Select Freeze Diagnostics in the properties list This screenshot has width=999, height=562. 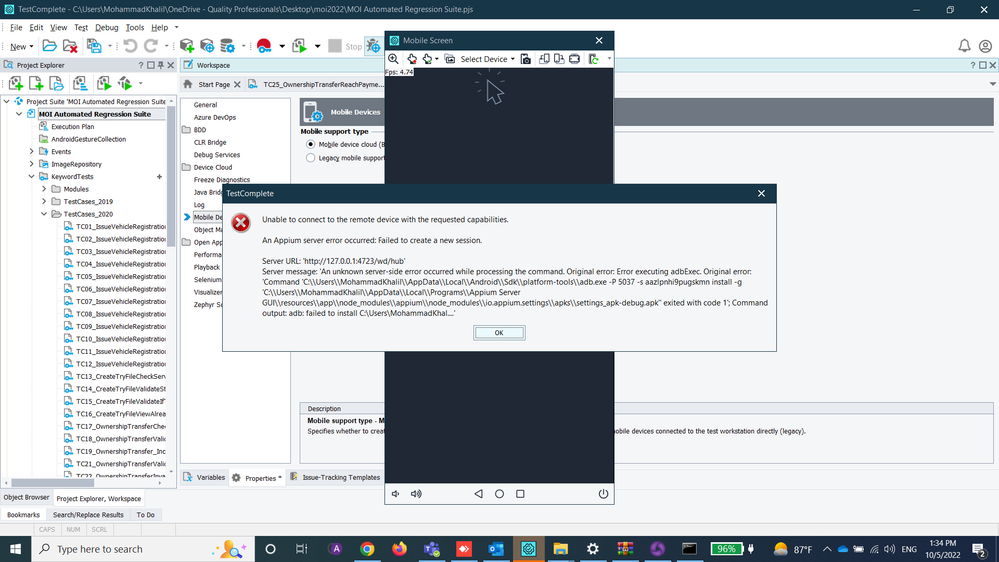coord(222,180)
